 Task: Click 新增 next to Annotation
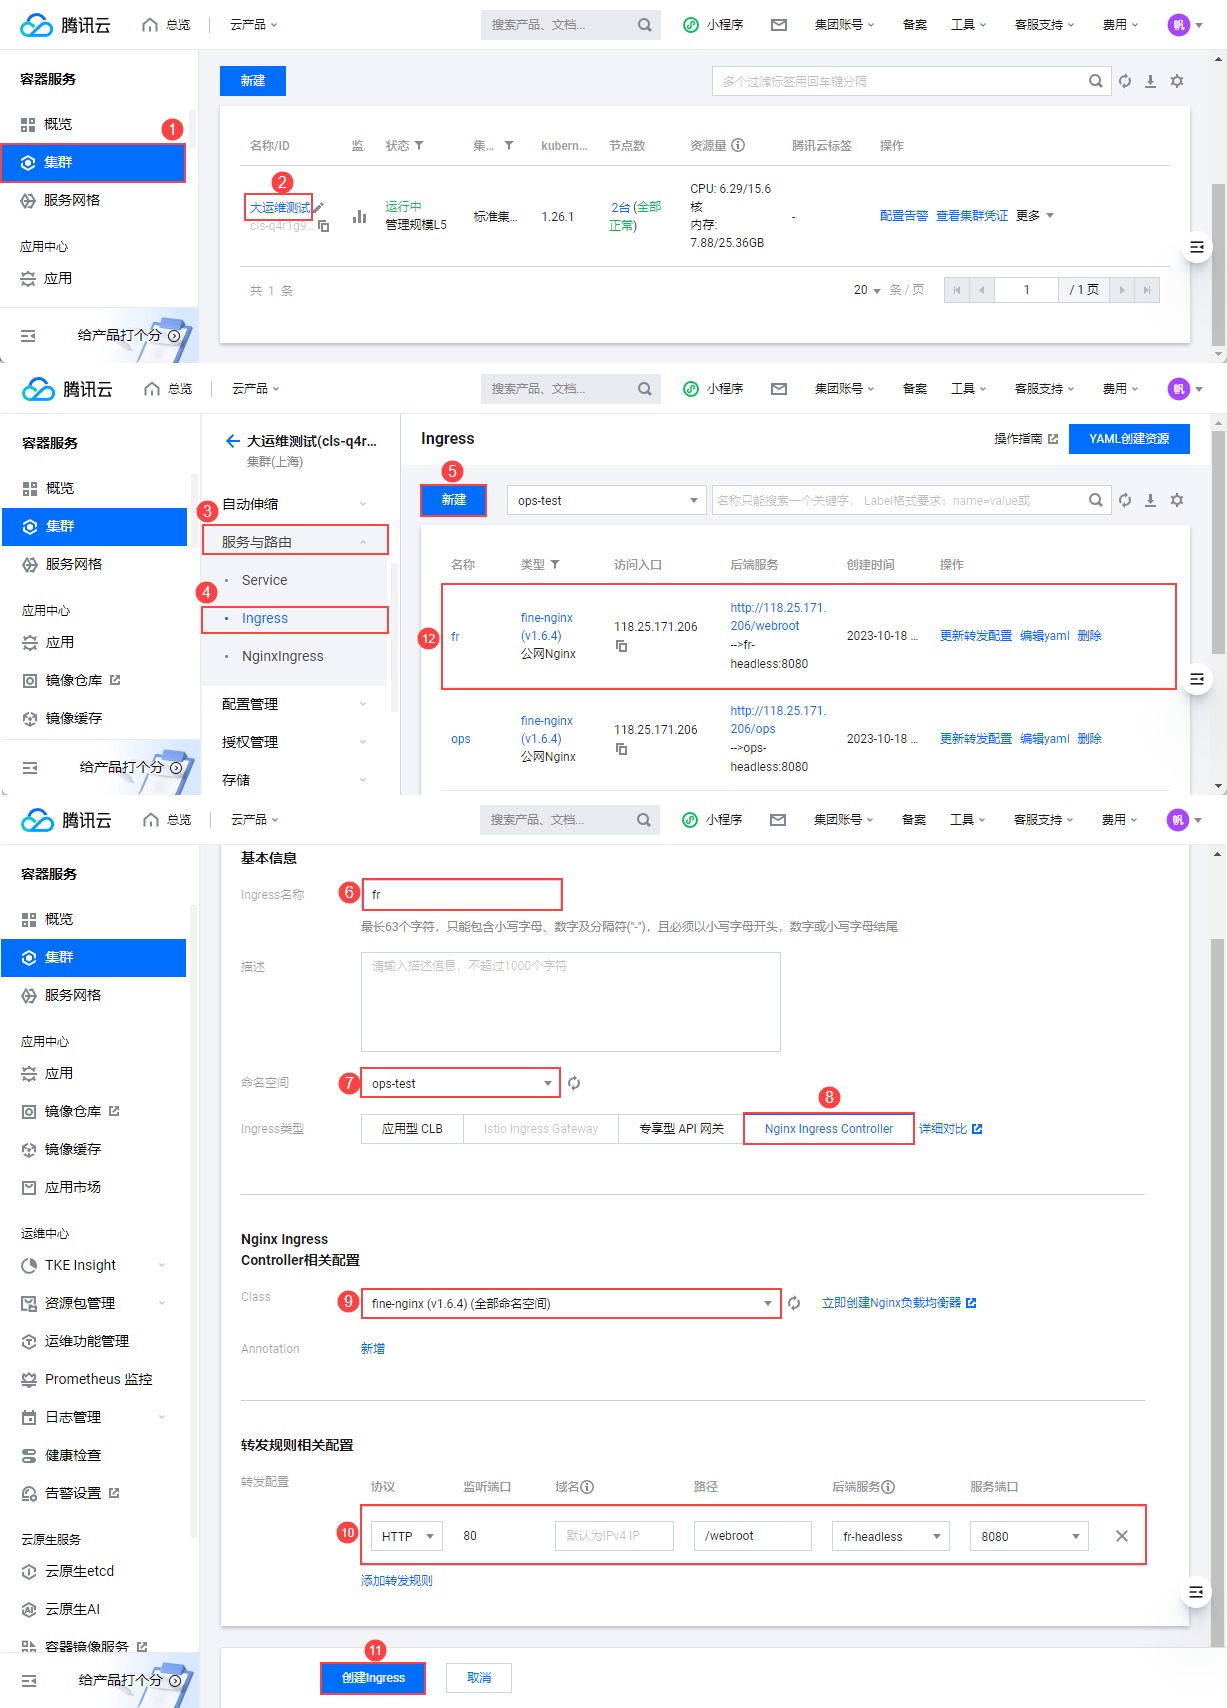click(x=373, y=1349)
